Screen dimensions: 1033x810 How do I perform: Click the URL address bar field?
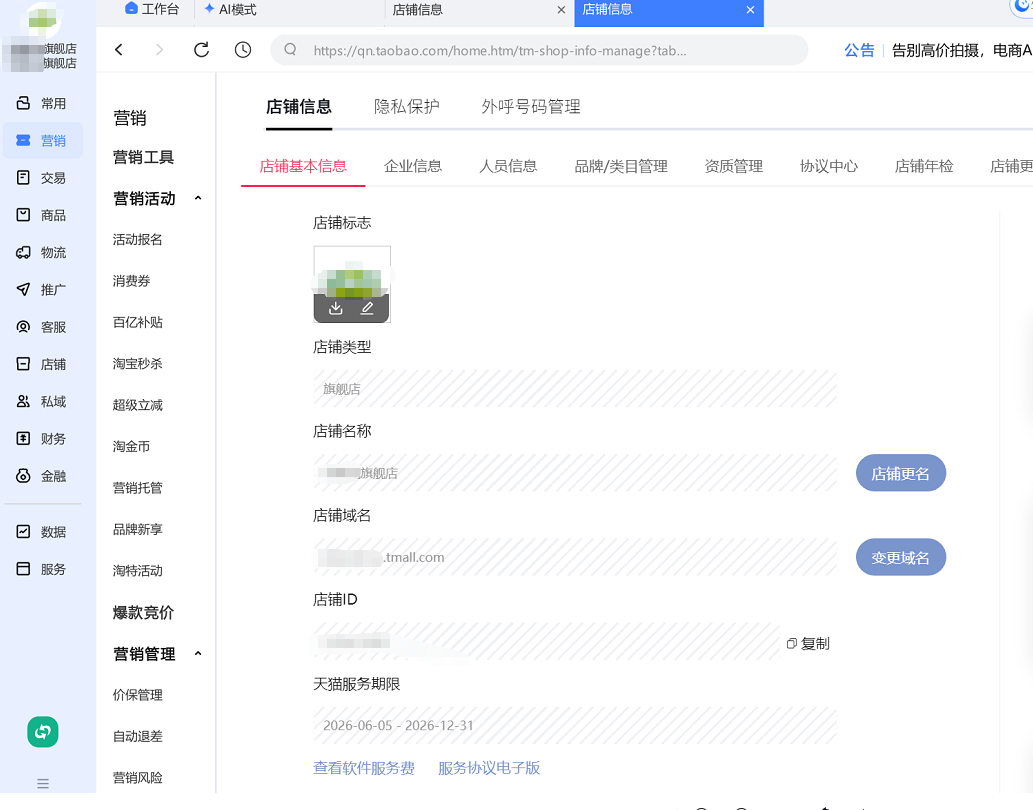click(x=539, y=50)
